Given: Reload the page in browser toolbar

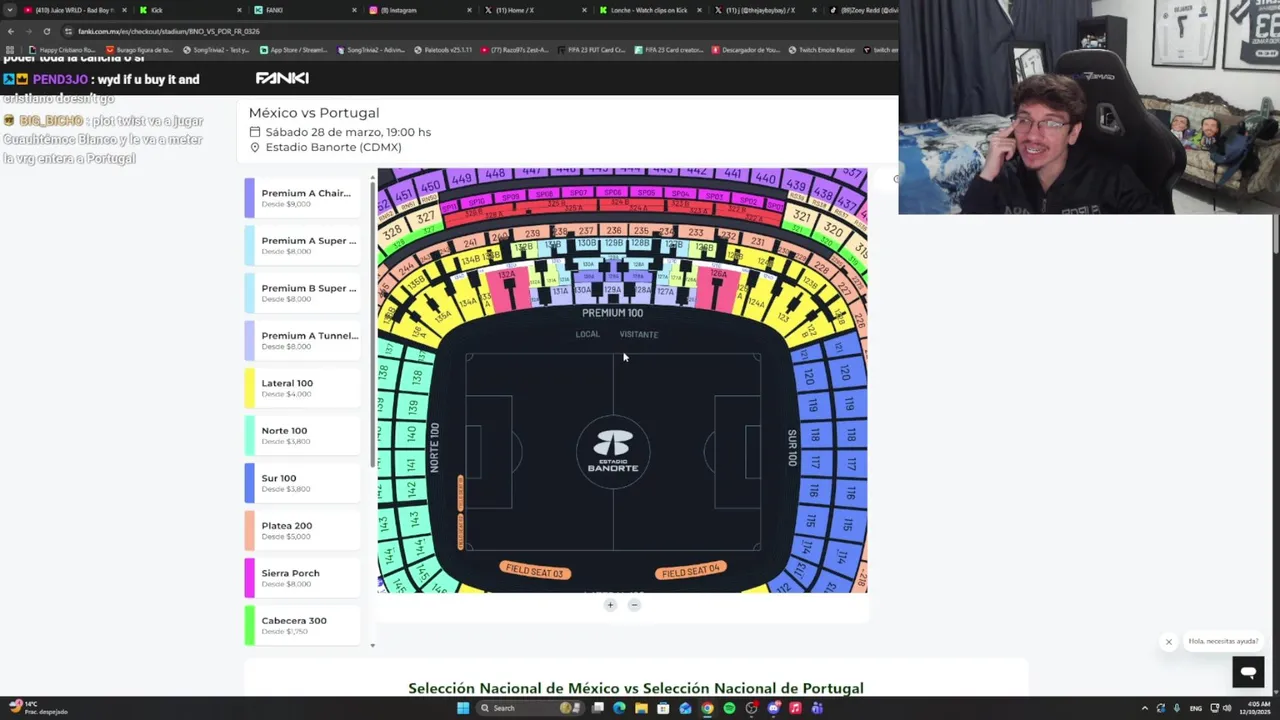Looking at the screenshot, I should (x=46, y=31).
